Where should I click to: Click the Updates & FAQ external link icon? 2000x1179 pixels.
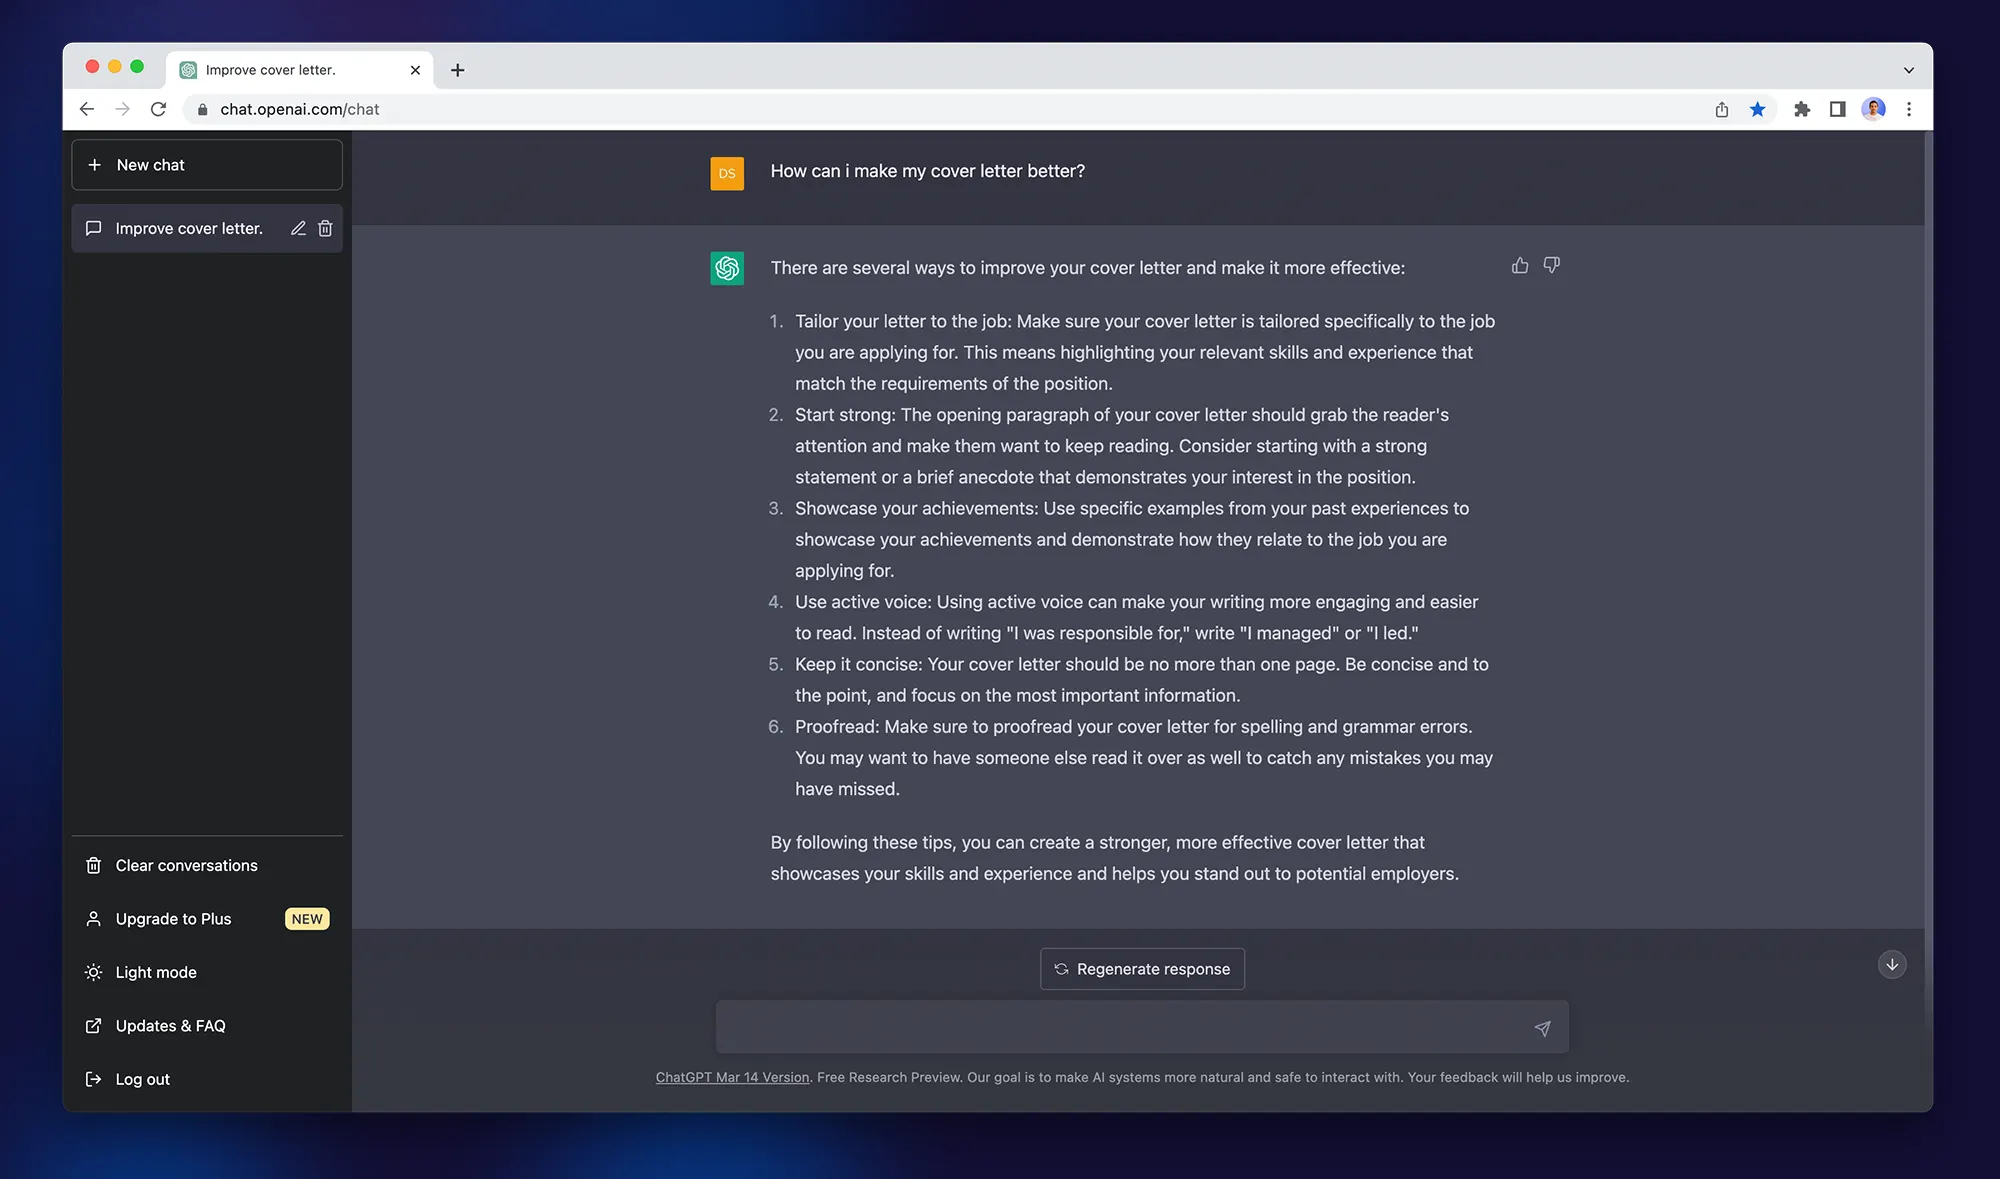(93, 1026)
